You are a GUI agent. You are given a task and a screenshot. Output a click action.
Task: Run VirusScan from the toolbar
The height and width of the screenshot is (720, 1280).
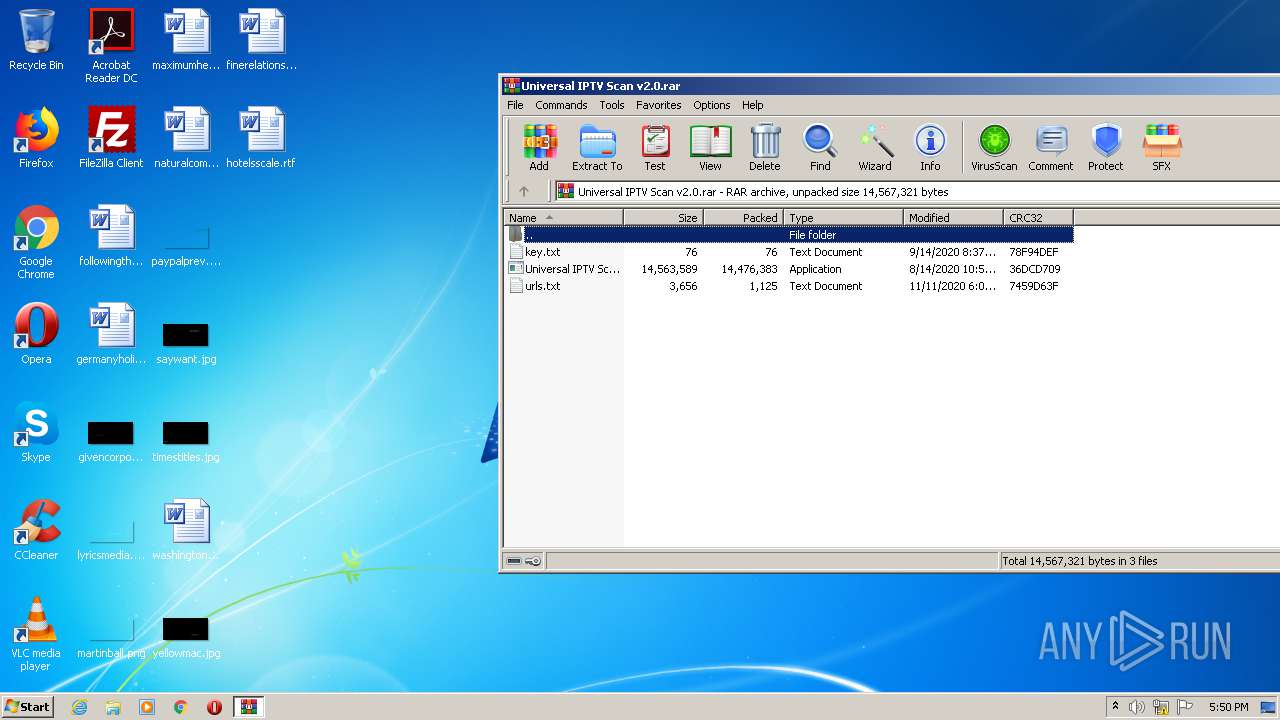click(994, 148)
